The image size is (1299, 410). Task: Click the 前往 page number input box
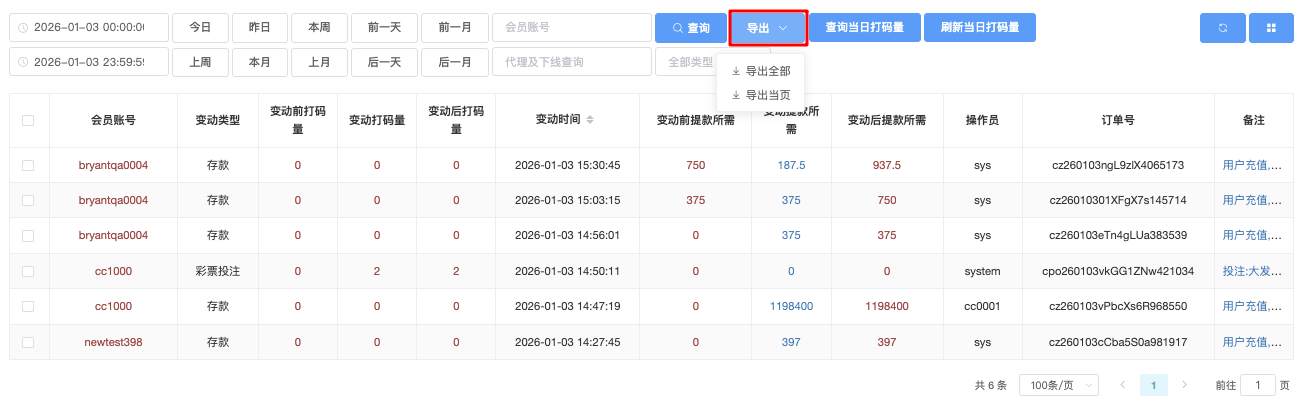tap(1257, 385)
